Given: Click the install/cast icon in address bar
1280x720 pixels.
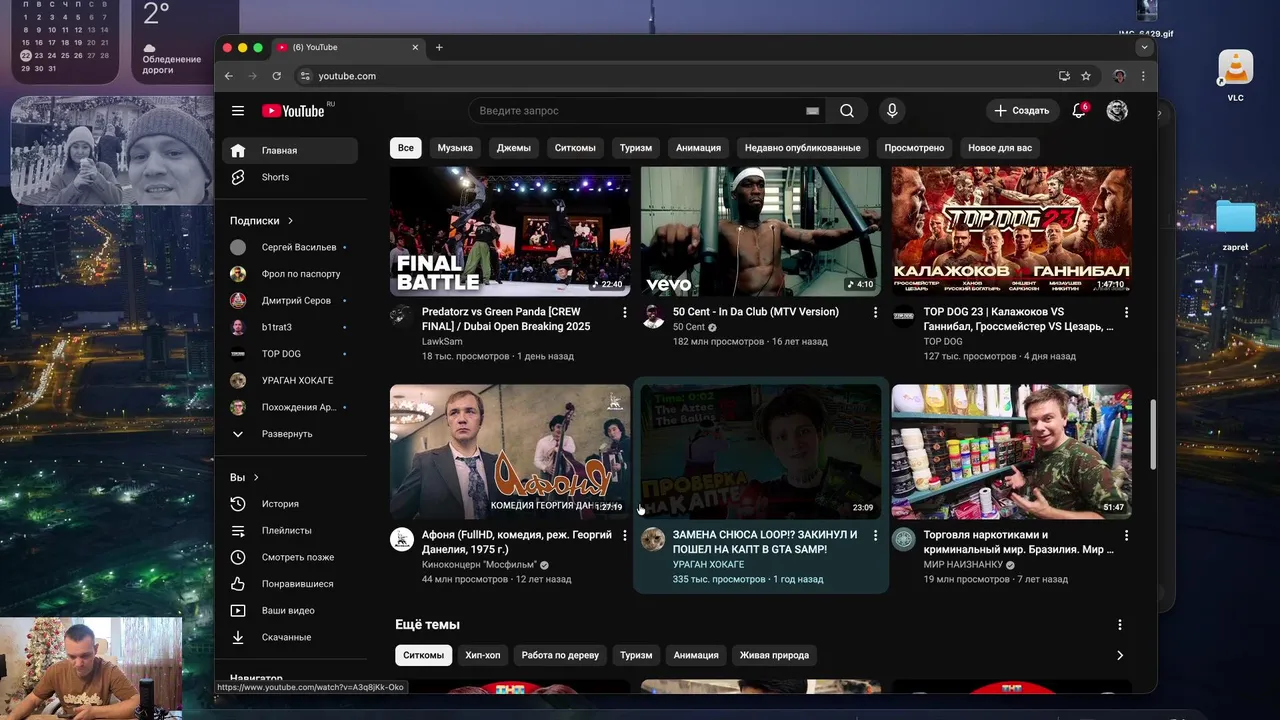Looking at the screenshot, I should point(1064,76).
